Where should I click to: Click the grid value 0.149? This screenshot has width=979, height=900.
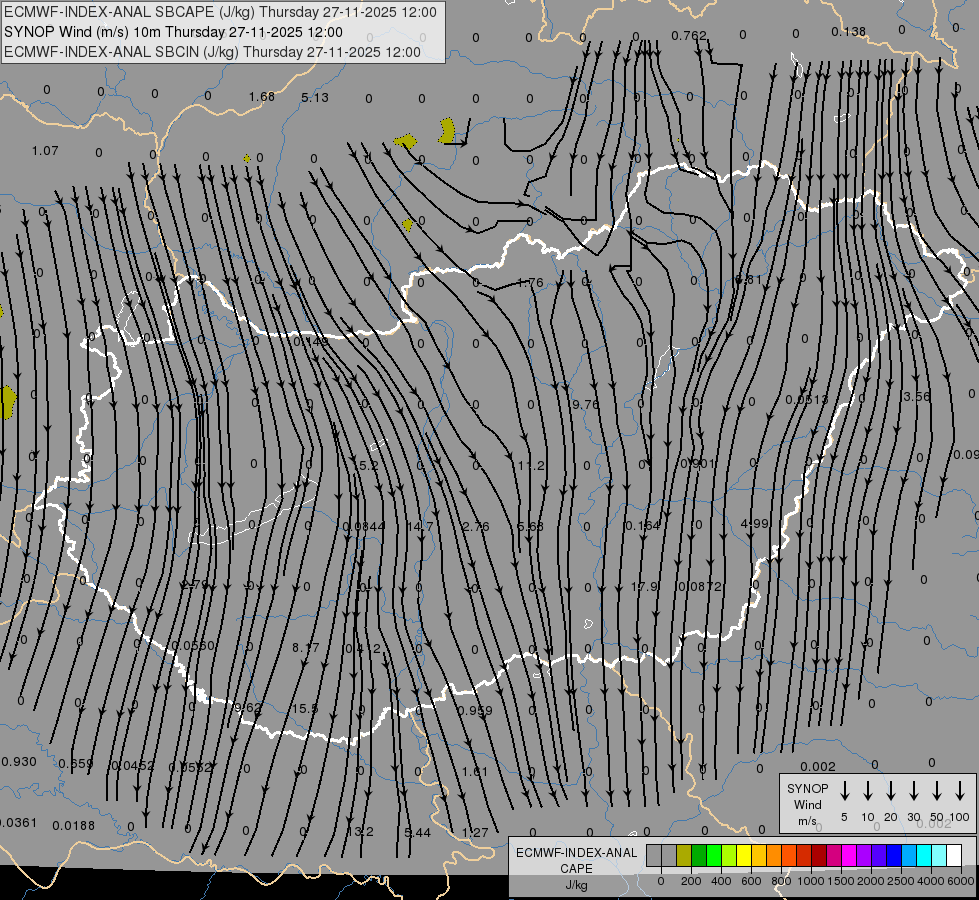310,342
